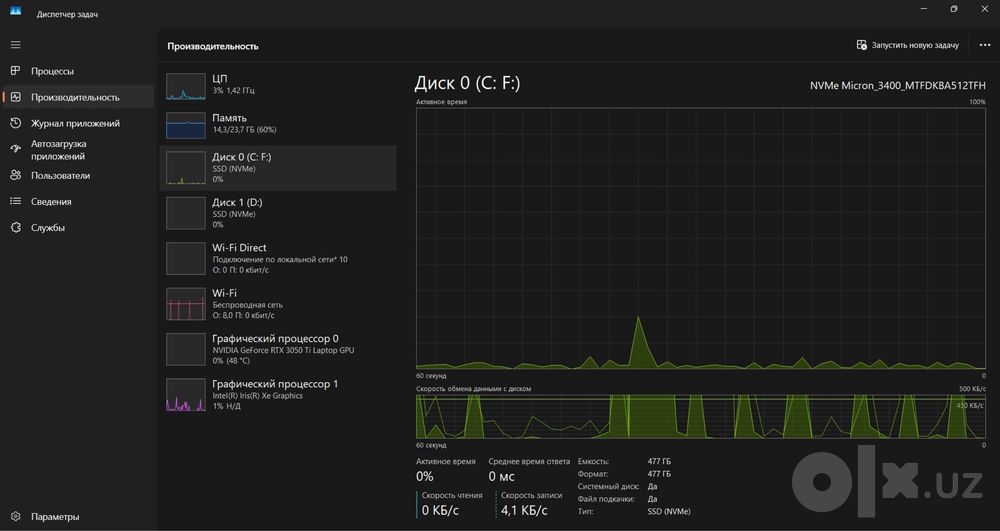The height and width of the screenshot is (531, 1000).
Task: Click the NVMe Micron_3400_MTFDKBA512TFH model name
Action: click(x=898, y=85)
